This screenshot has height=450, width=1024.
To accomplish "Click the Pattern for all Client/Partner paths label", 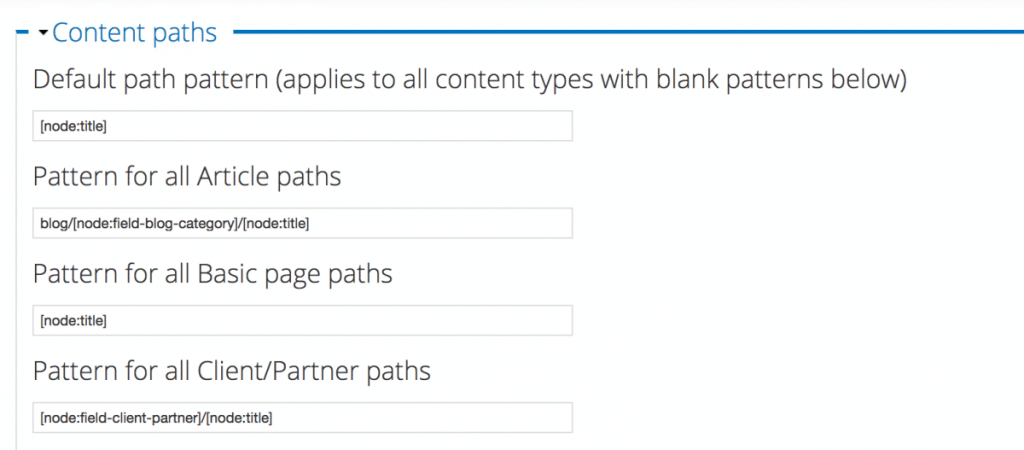I will 231,371.
